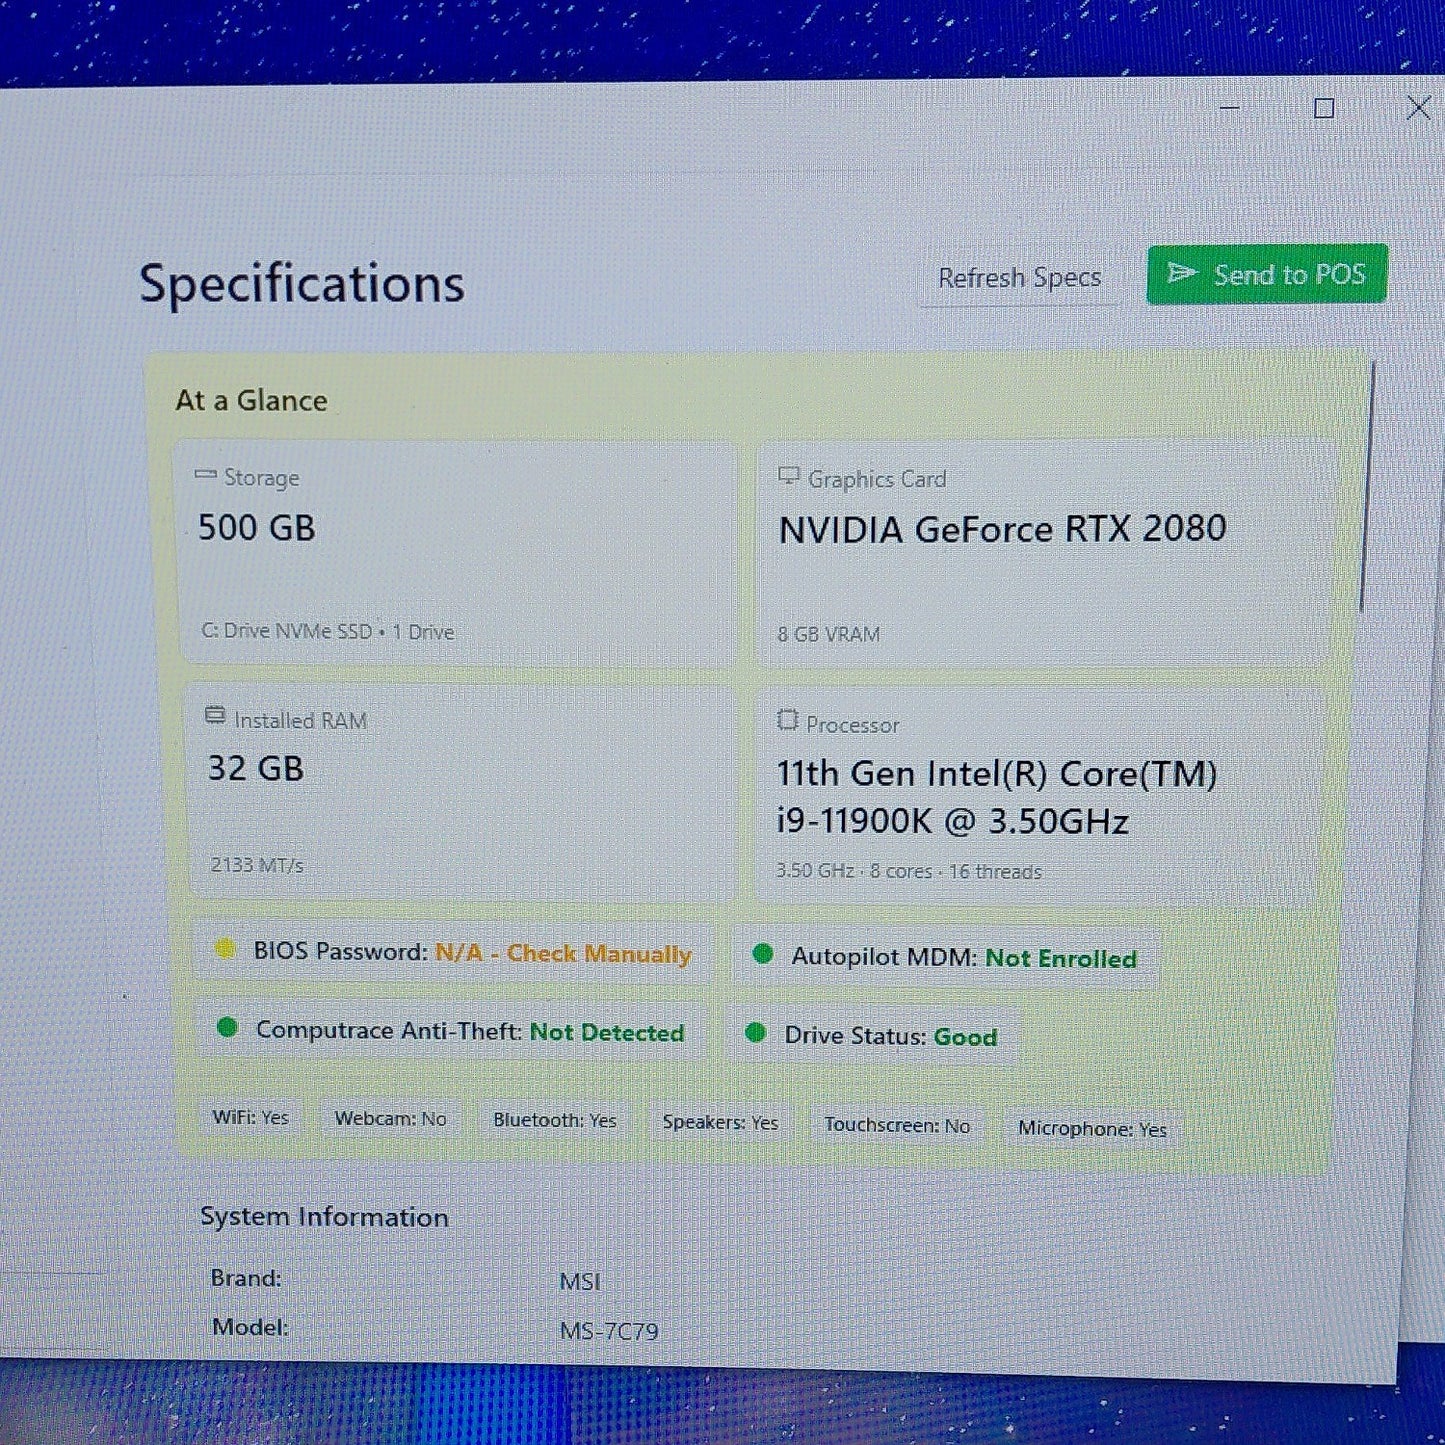1445x1445 pixels.
Task: Click the "At a Glance" section title
Action: [x=252, y=400]
